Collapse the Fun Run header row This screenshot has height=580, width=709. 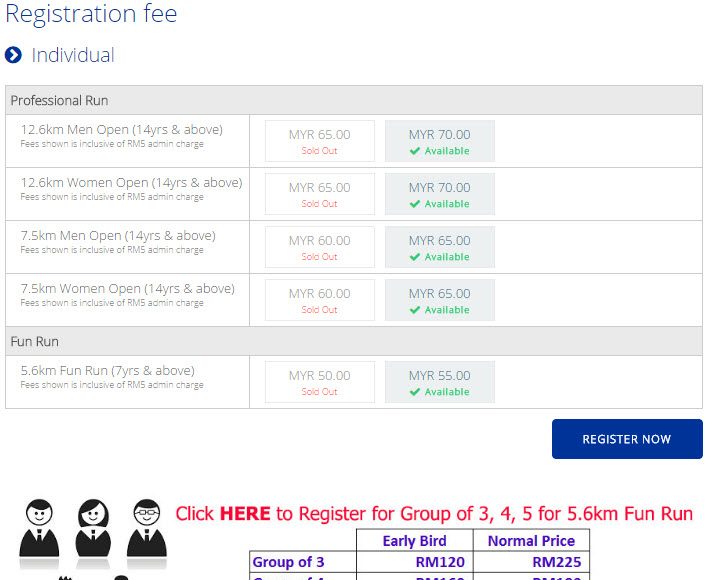354,341
